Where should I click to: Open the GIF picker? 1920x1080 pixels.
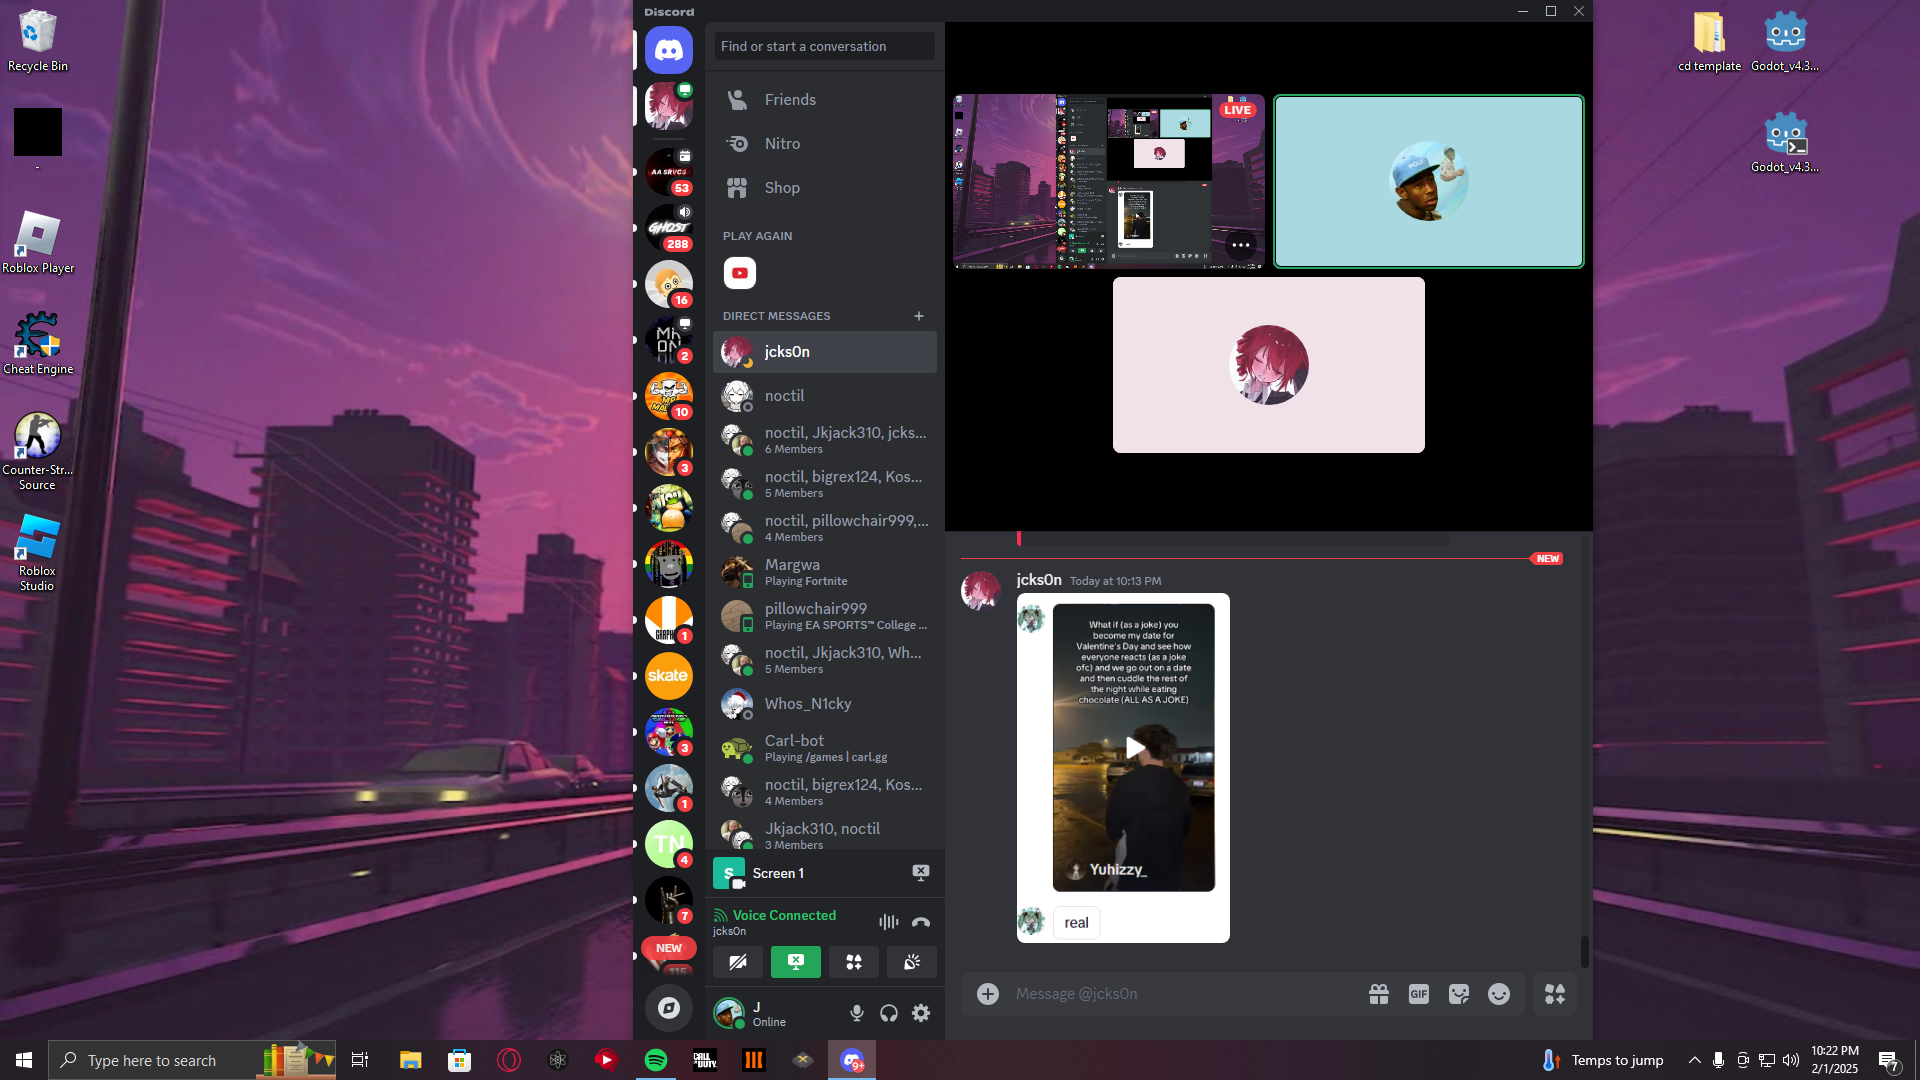pyautogui.click(x=1418, y=994)
